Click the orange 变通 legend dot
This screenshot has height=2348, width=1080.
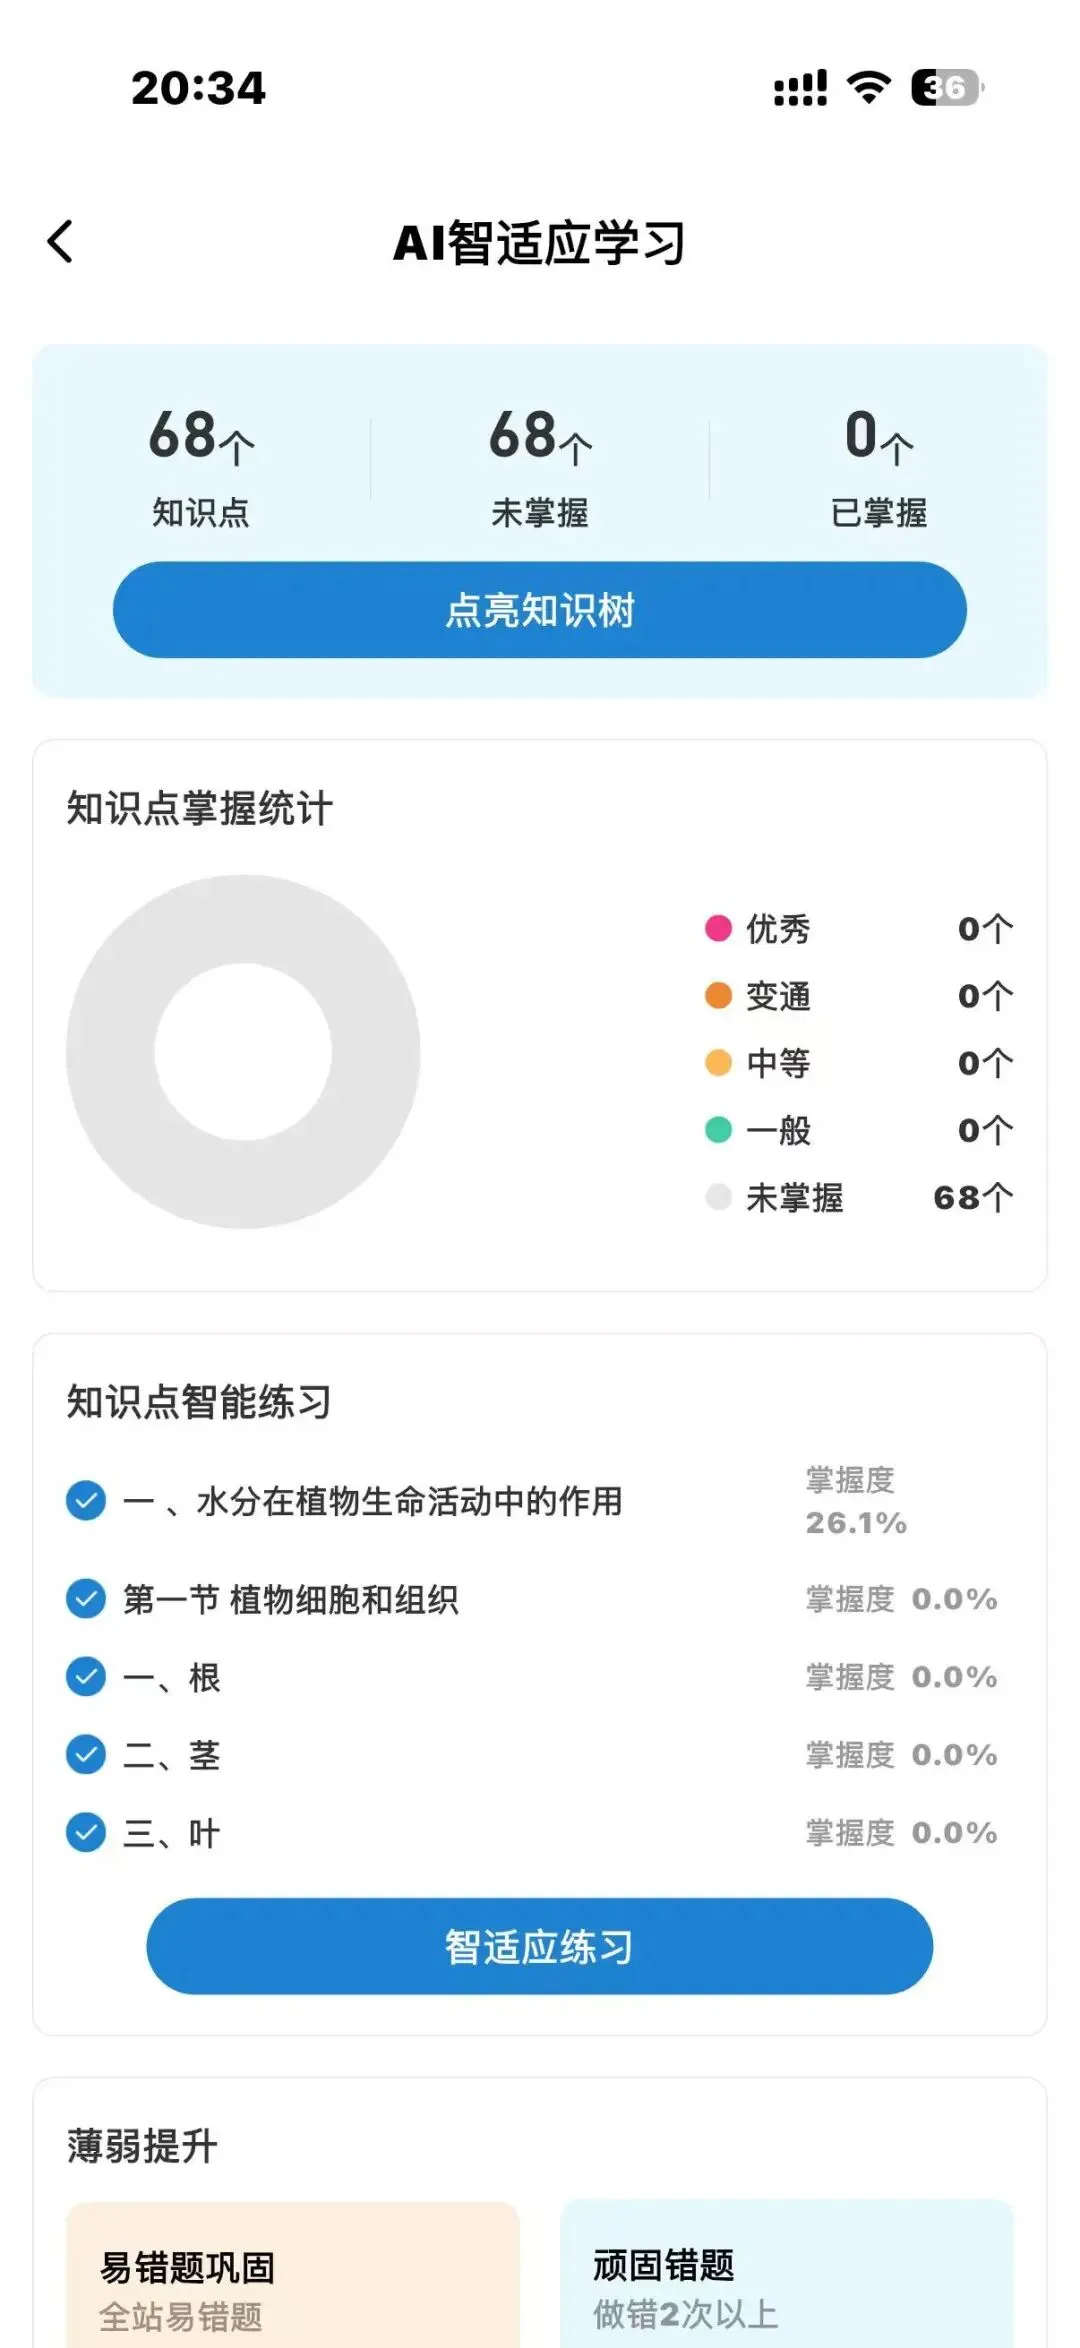click(x=718, y=996)
